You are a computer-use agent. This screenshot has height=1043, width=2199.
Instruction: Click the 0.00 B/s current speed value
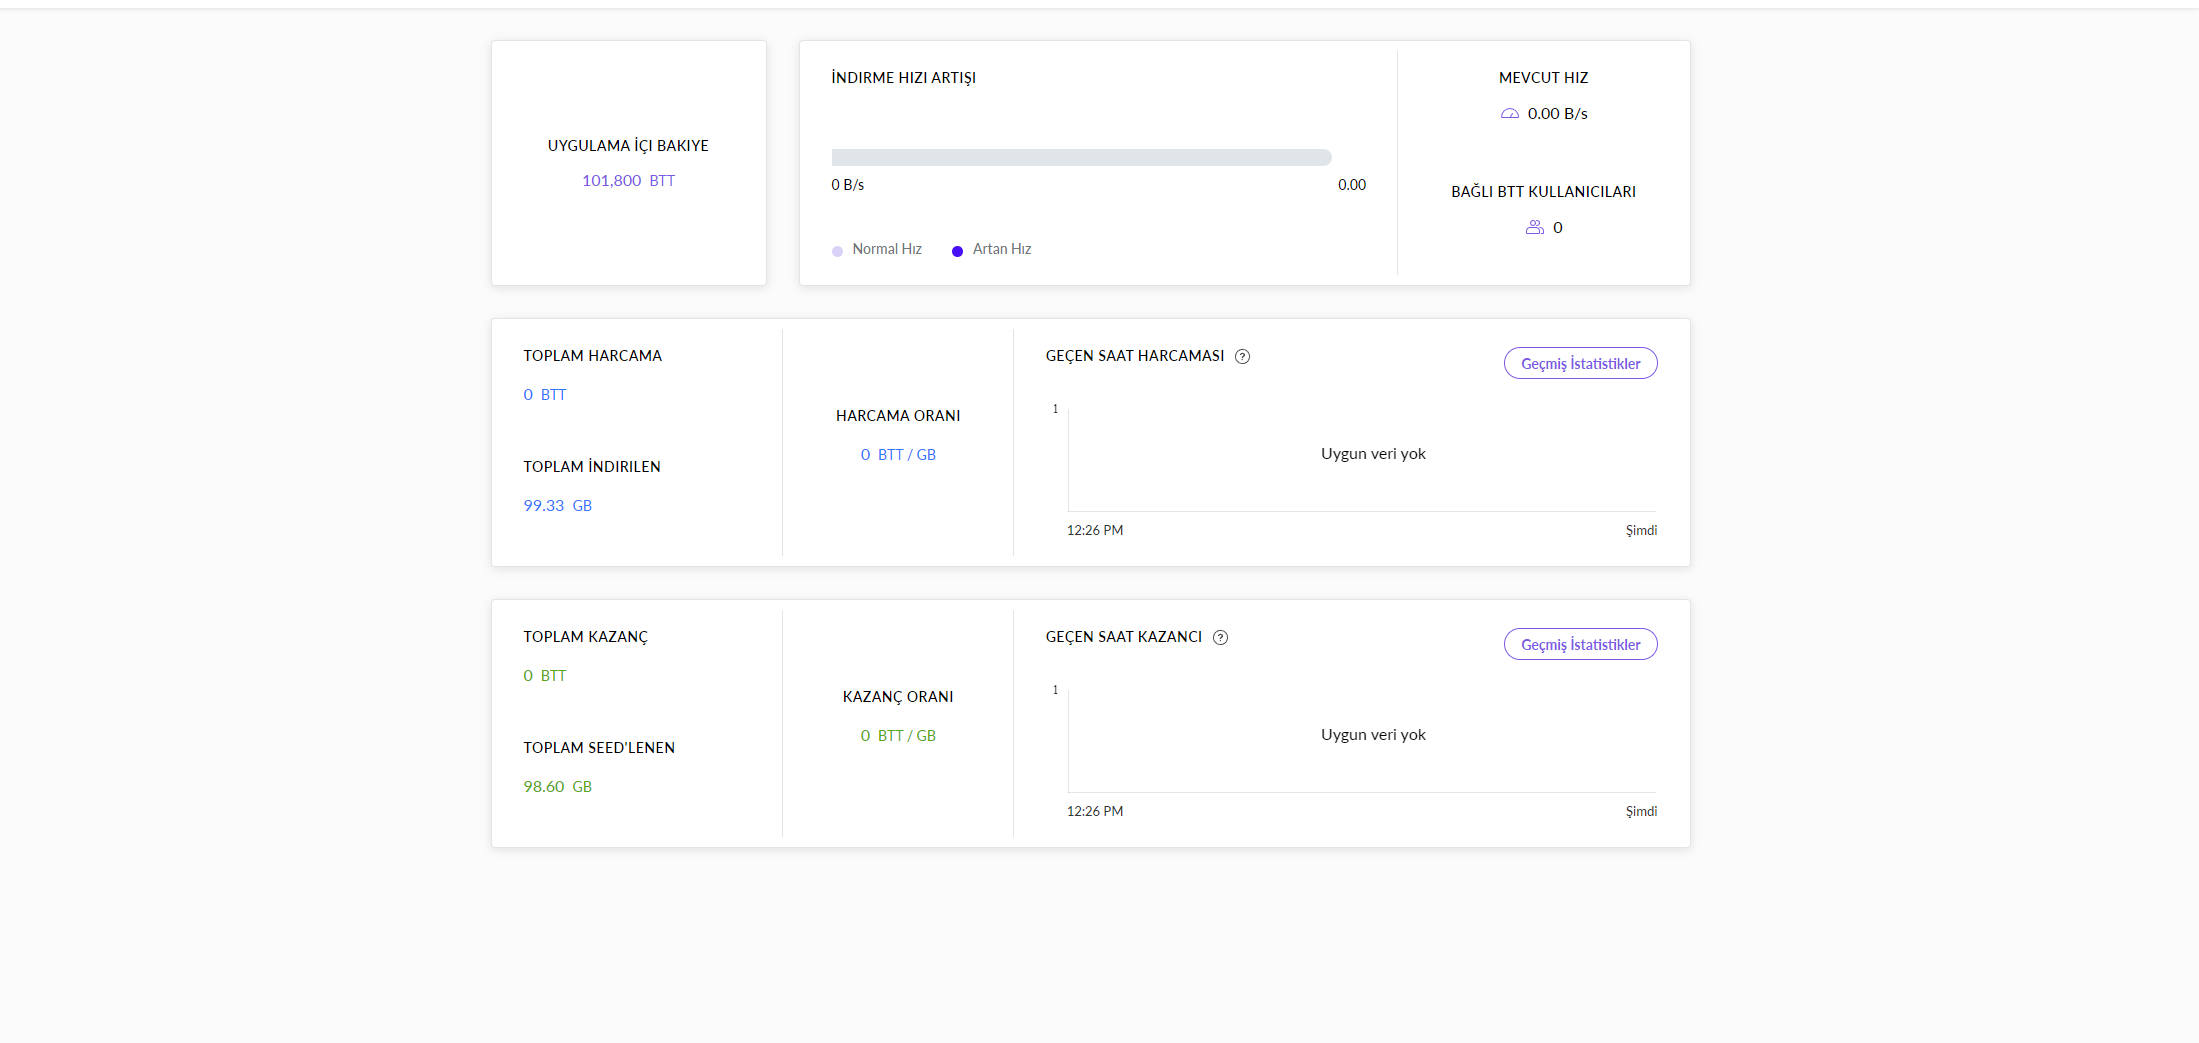click(1557, 114)
